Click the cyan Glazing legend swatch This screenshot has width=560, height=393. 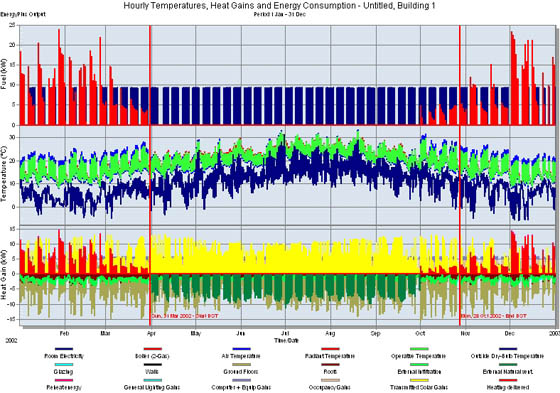pos(64,364)
